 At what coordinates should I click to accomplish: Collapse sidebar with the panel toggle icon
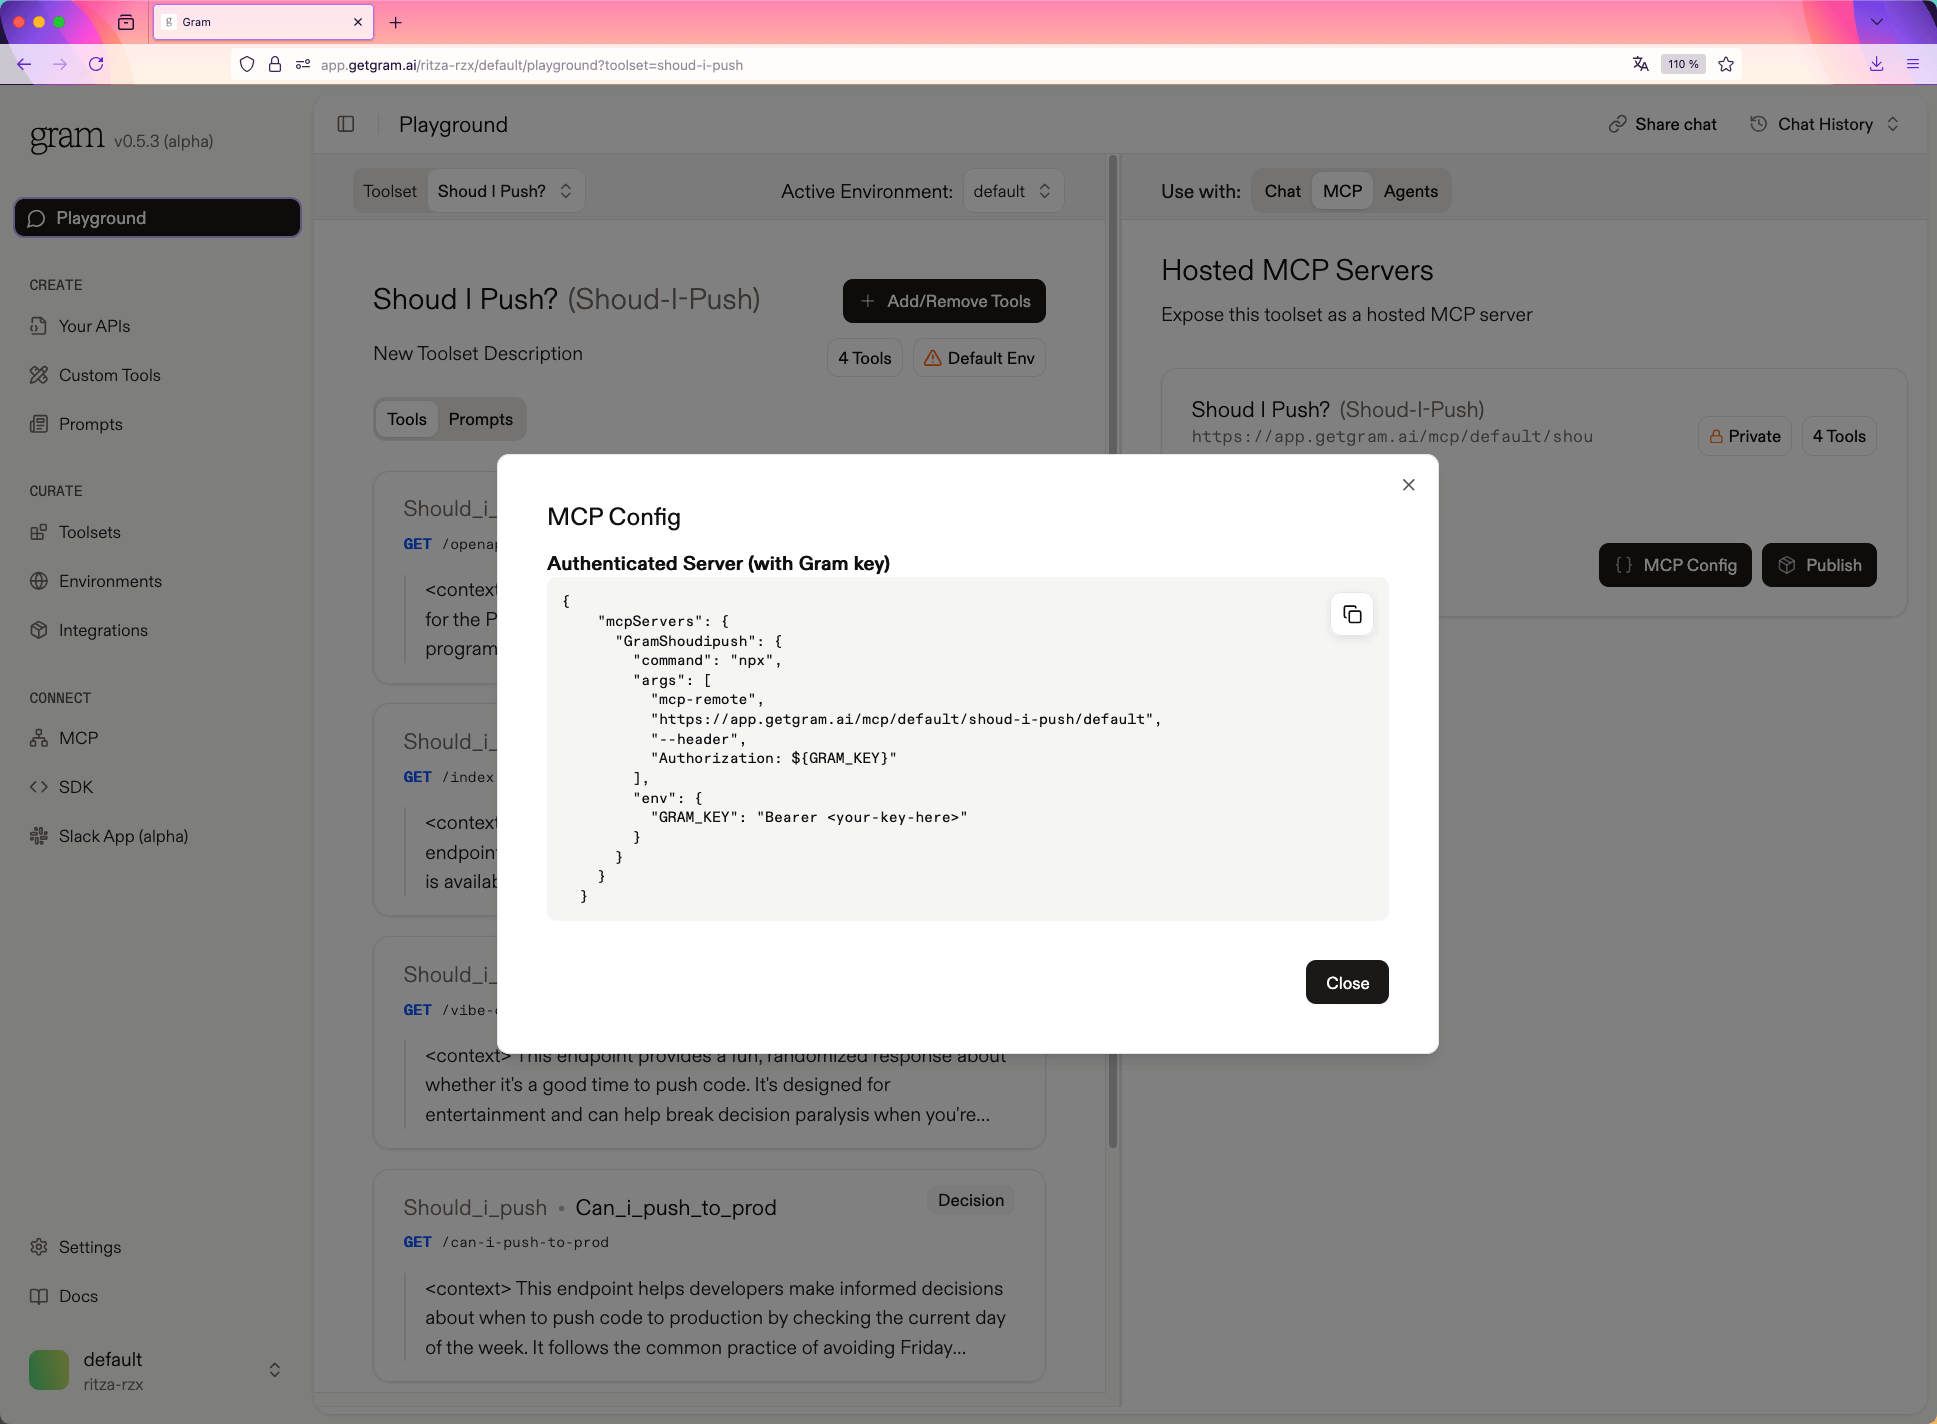pos(346,124)
